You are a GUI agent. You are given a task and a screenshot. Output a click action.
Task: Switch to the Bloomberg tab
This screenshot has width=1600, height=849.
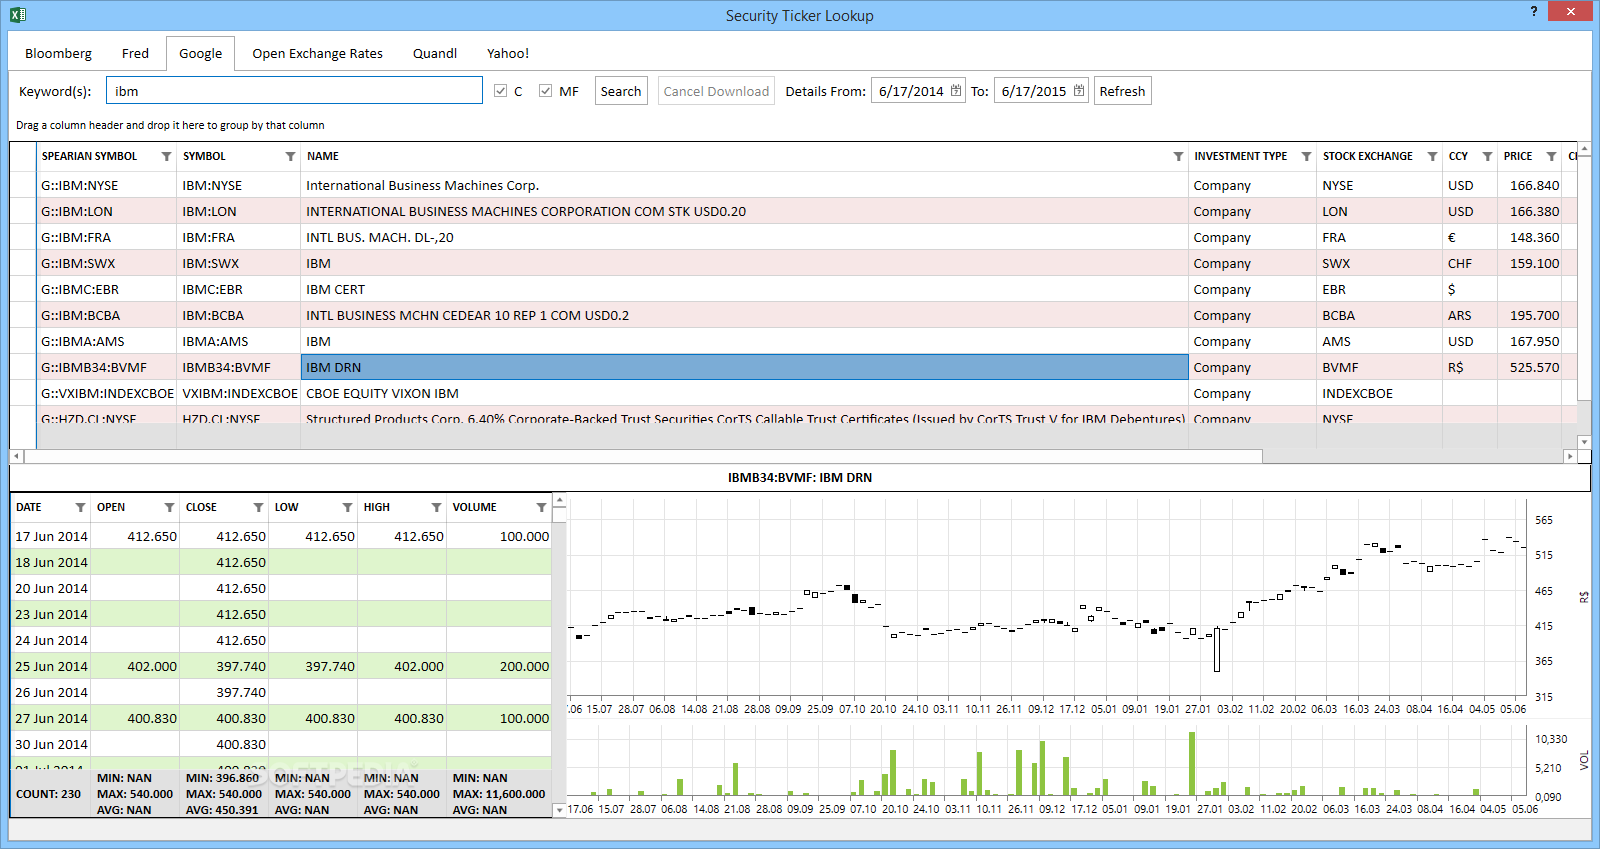(x=58, y=54)
